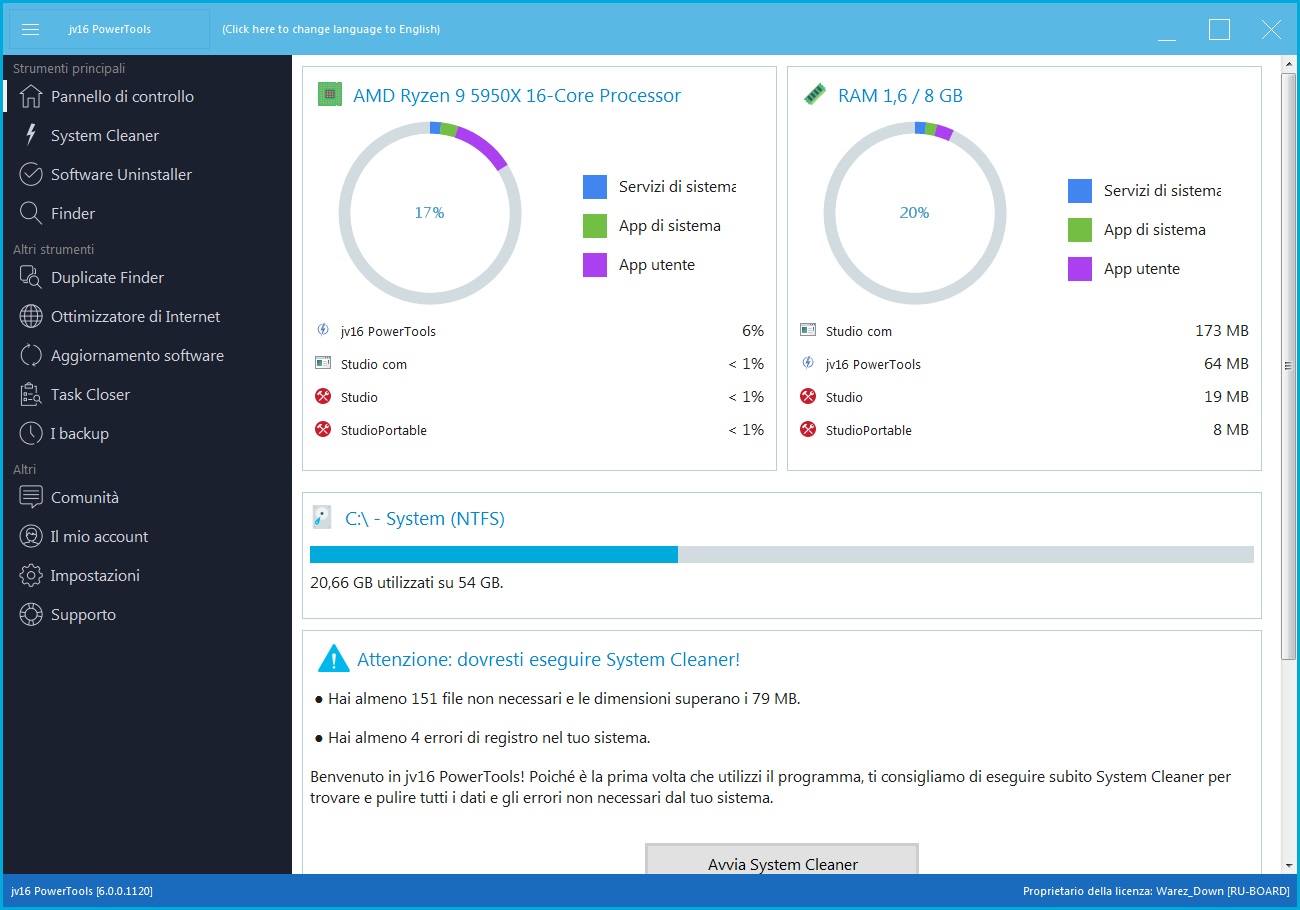
Task: Open Impostazioni settings page
Action: pos(147,575)
